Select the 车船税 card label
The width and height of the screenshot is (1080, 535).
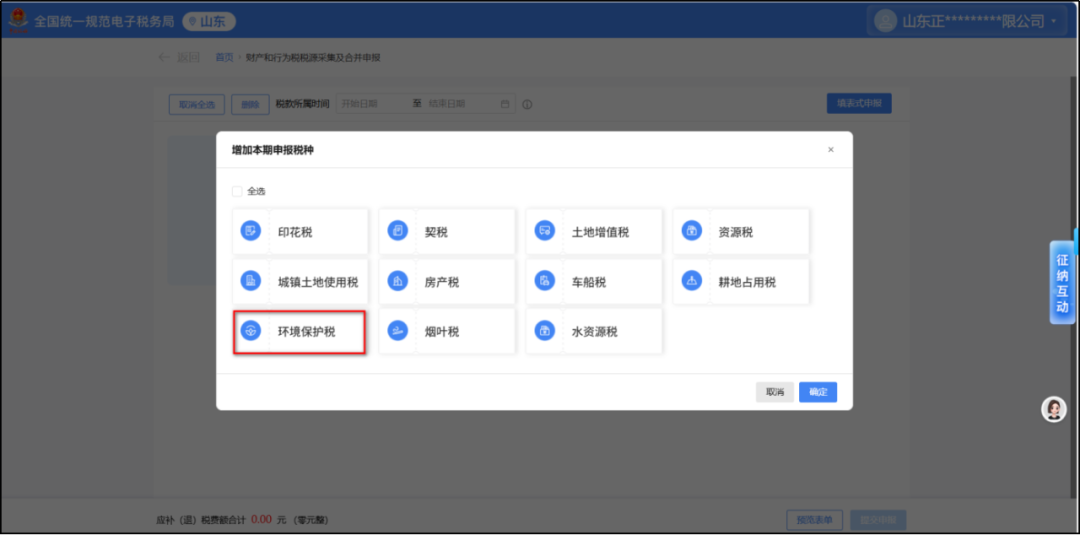click(589, 282)
